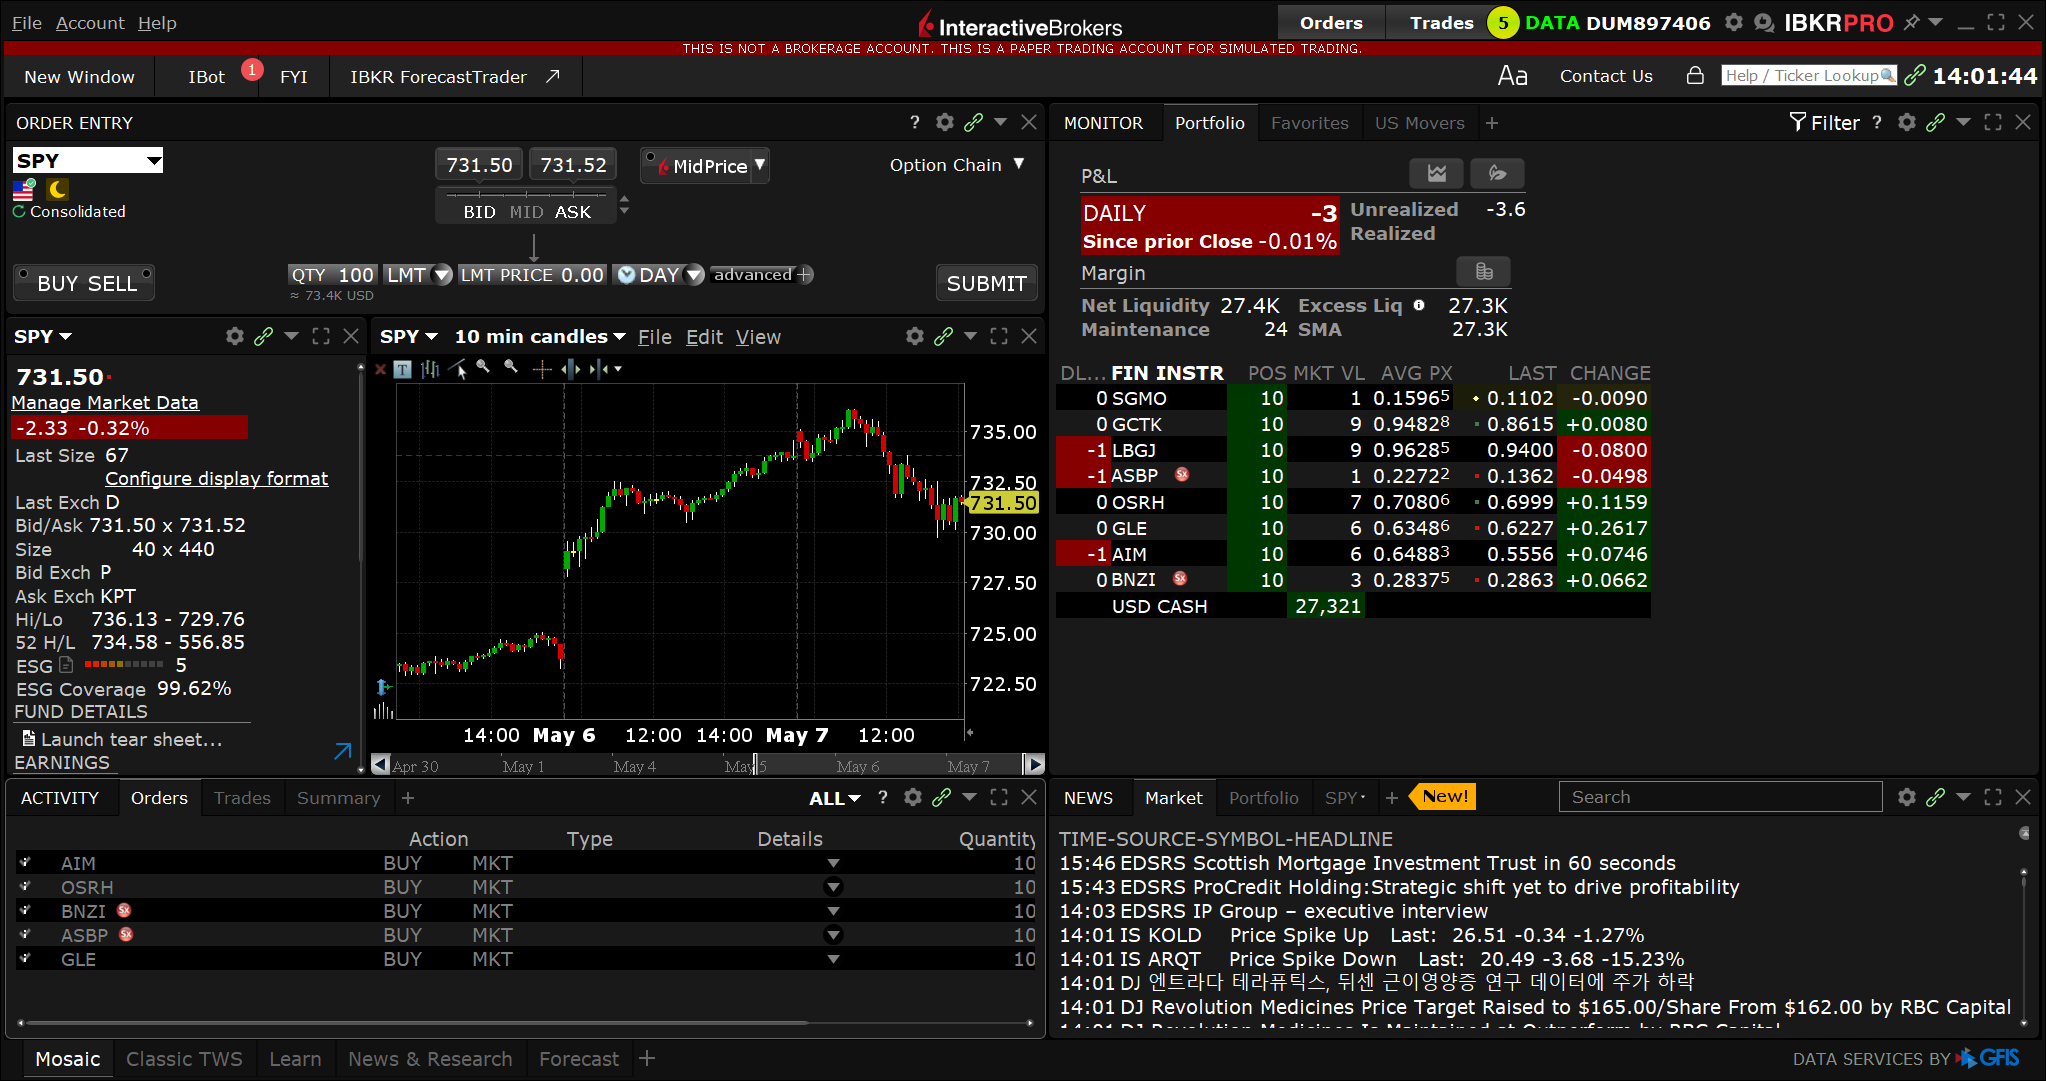
Task: Click the 731.52 ask price button
Action: [573, 165]
